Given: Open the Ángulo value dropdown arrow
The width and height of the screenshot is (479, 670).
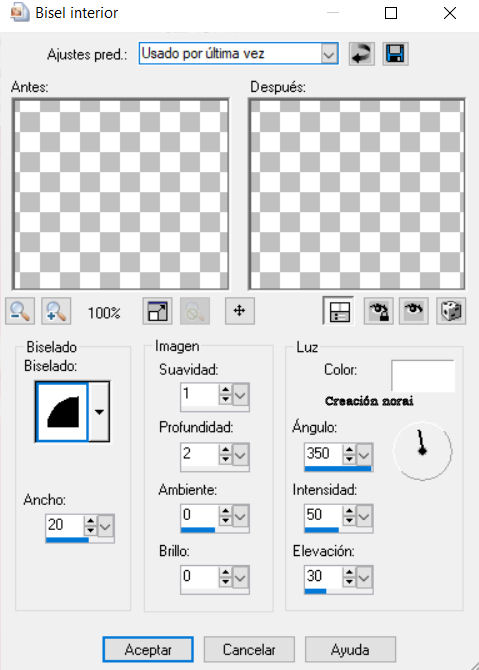Looking at the screenshot, I should (364, 454).
